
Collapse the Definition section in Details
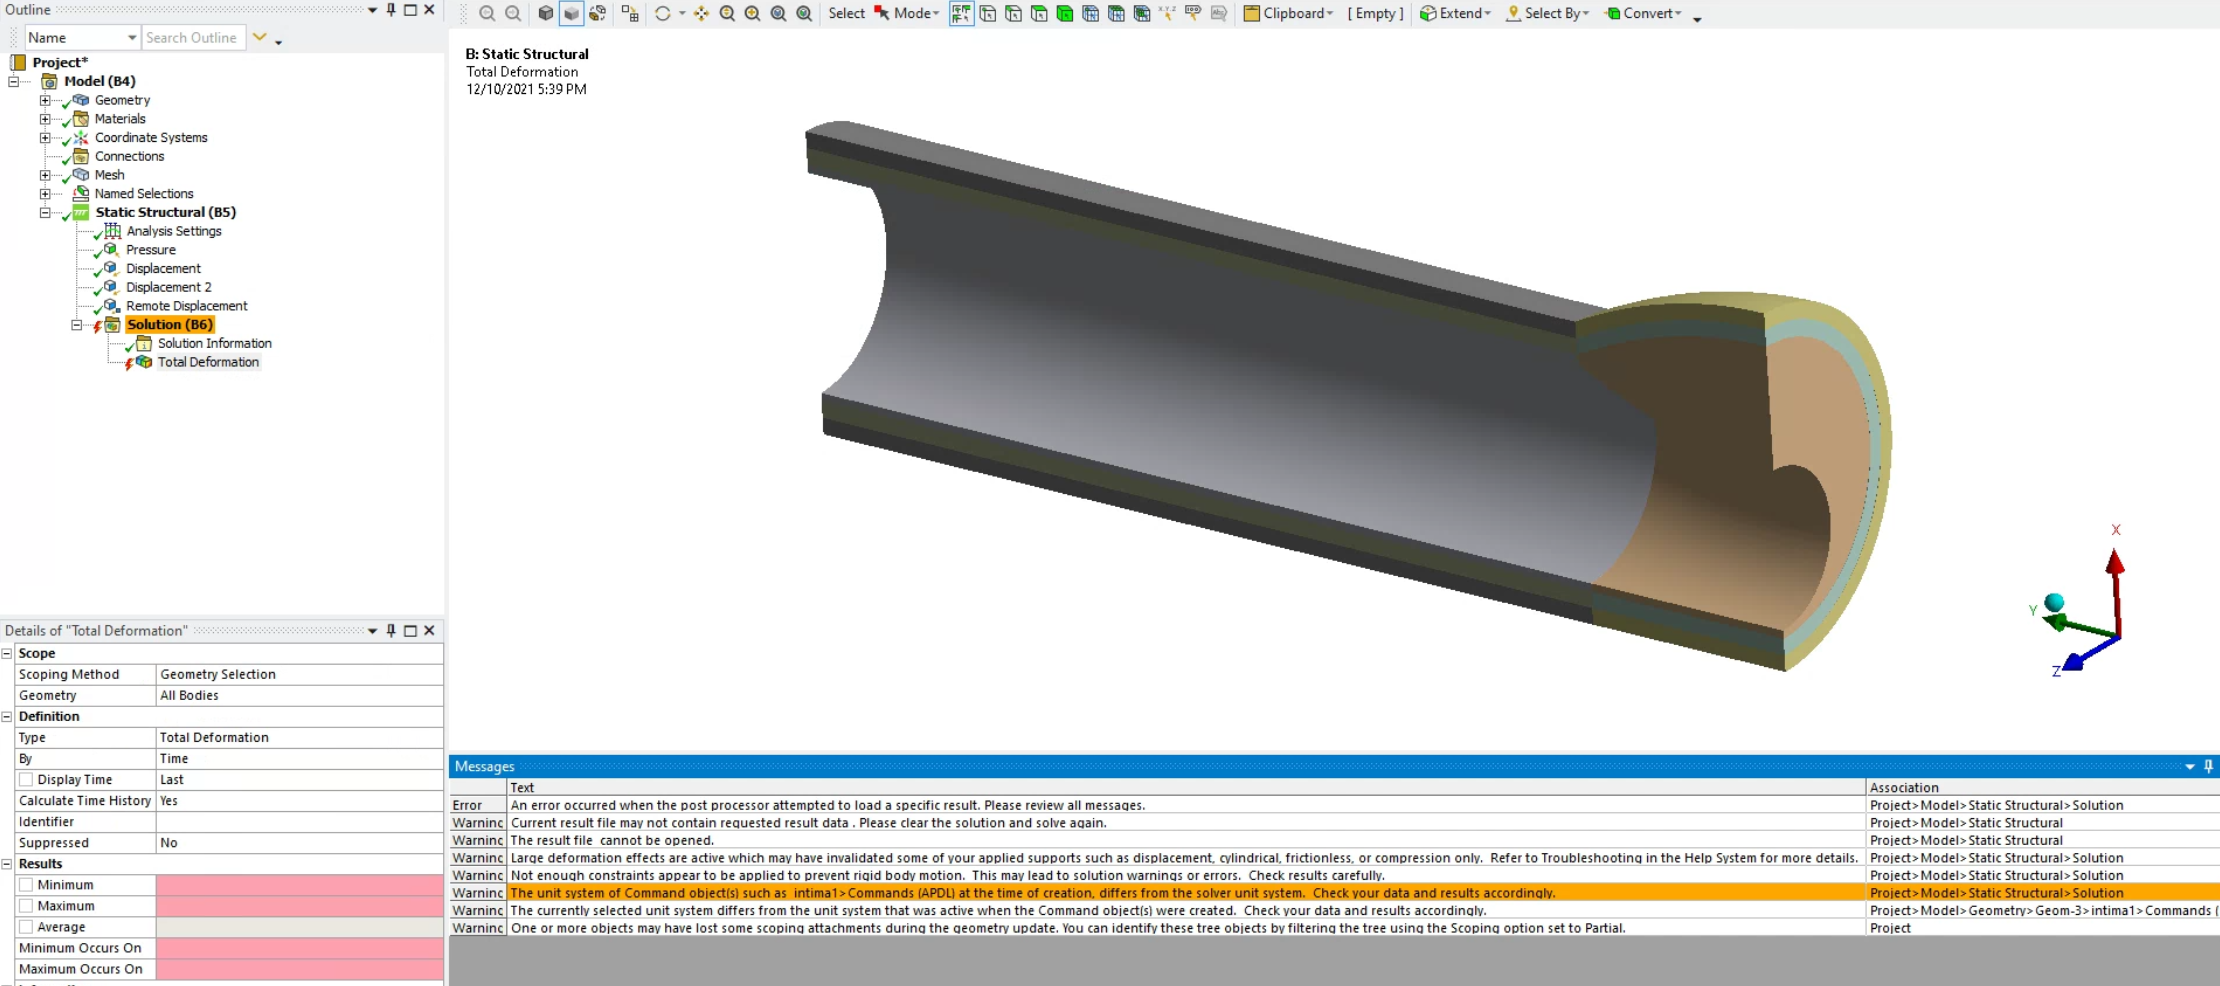[x=7, y=716]
